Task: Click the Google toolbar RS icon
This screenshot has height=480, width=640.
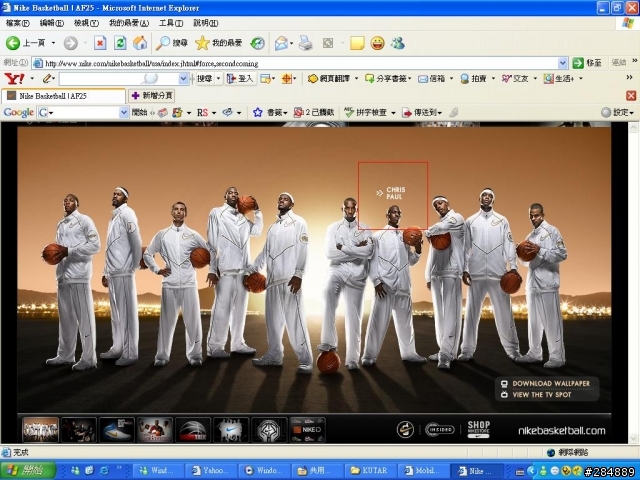Action: (x=202, y=112)
